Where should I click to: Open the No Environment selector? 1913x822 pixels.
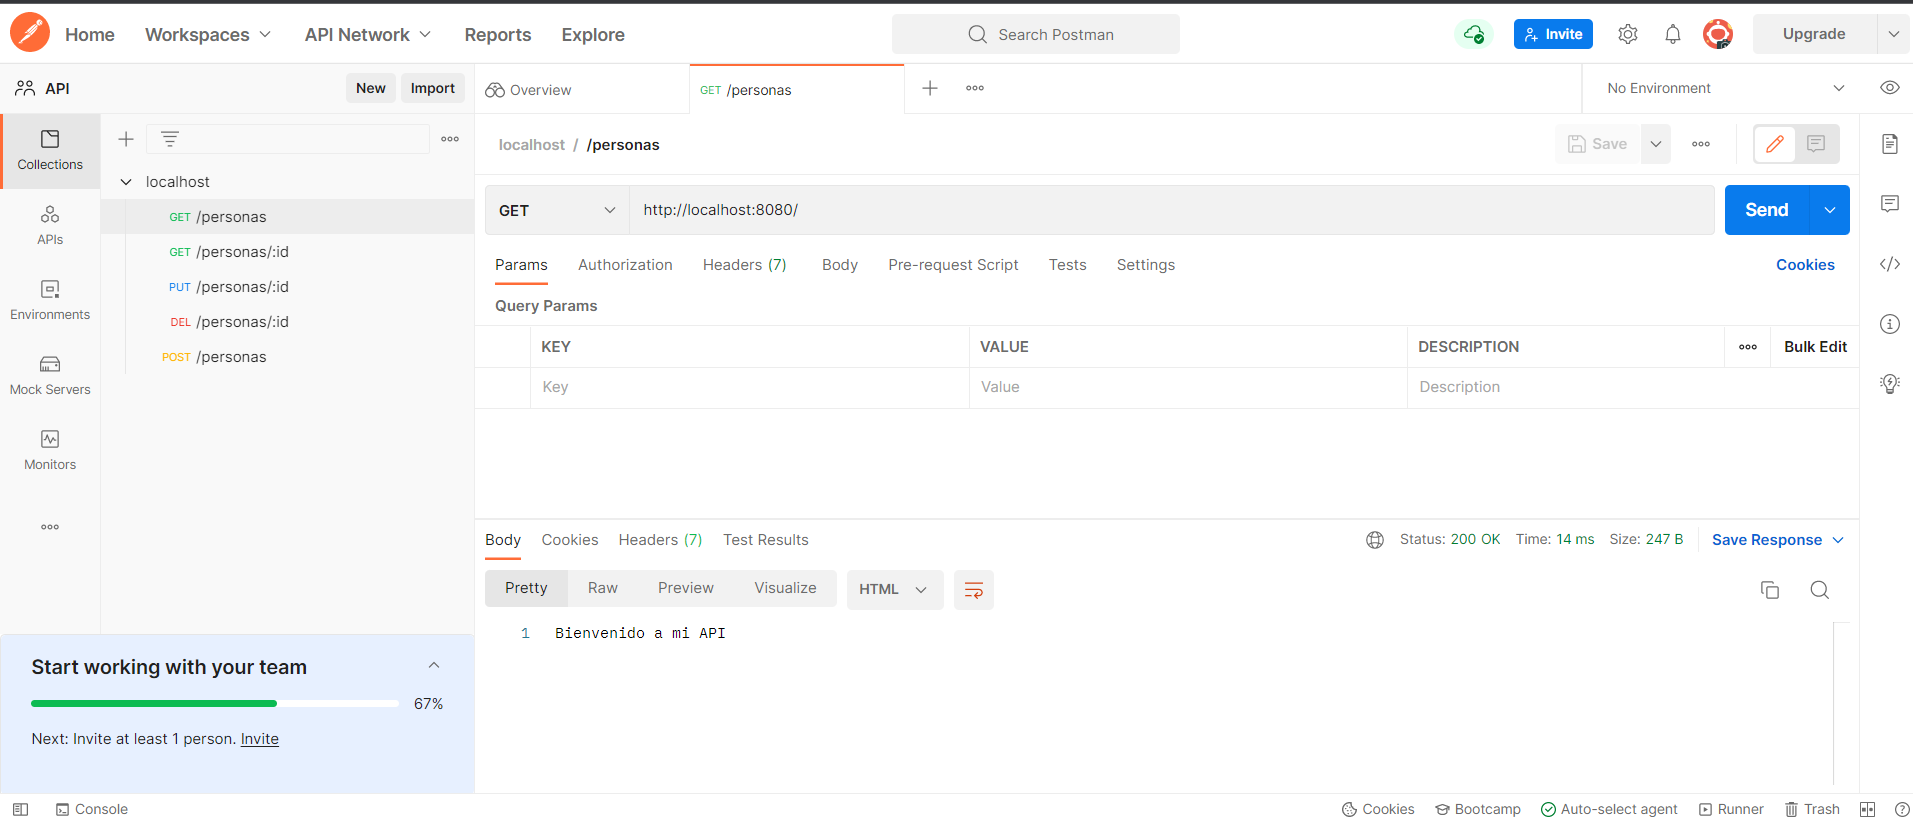point(1725,88)
